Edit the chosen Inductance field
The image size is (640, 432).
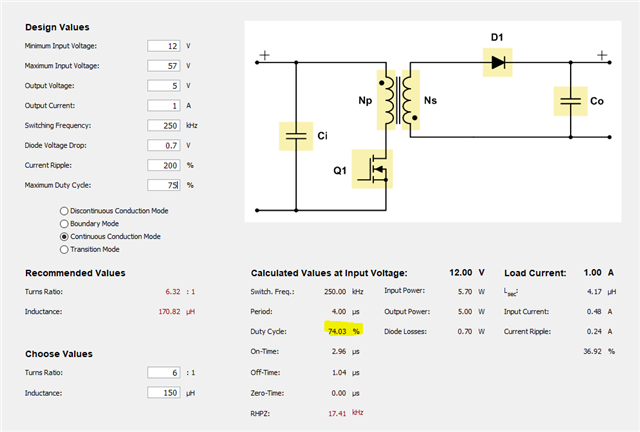tap(164, 393)
